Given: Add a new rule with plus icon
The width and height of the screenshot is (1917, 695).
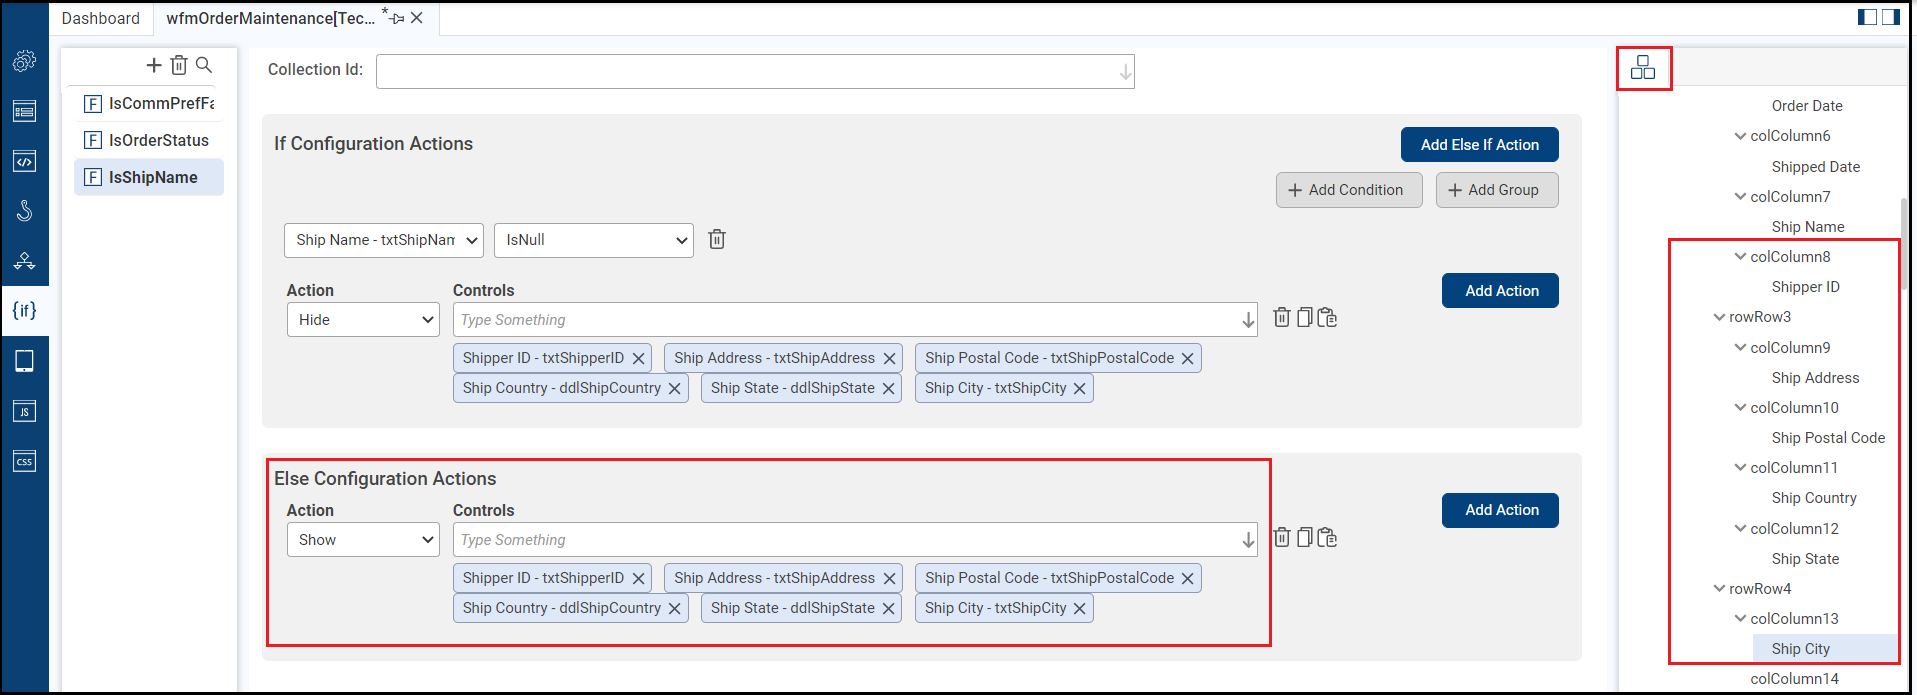Looking at the screenshot, I should (x=154, y=65).
